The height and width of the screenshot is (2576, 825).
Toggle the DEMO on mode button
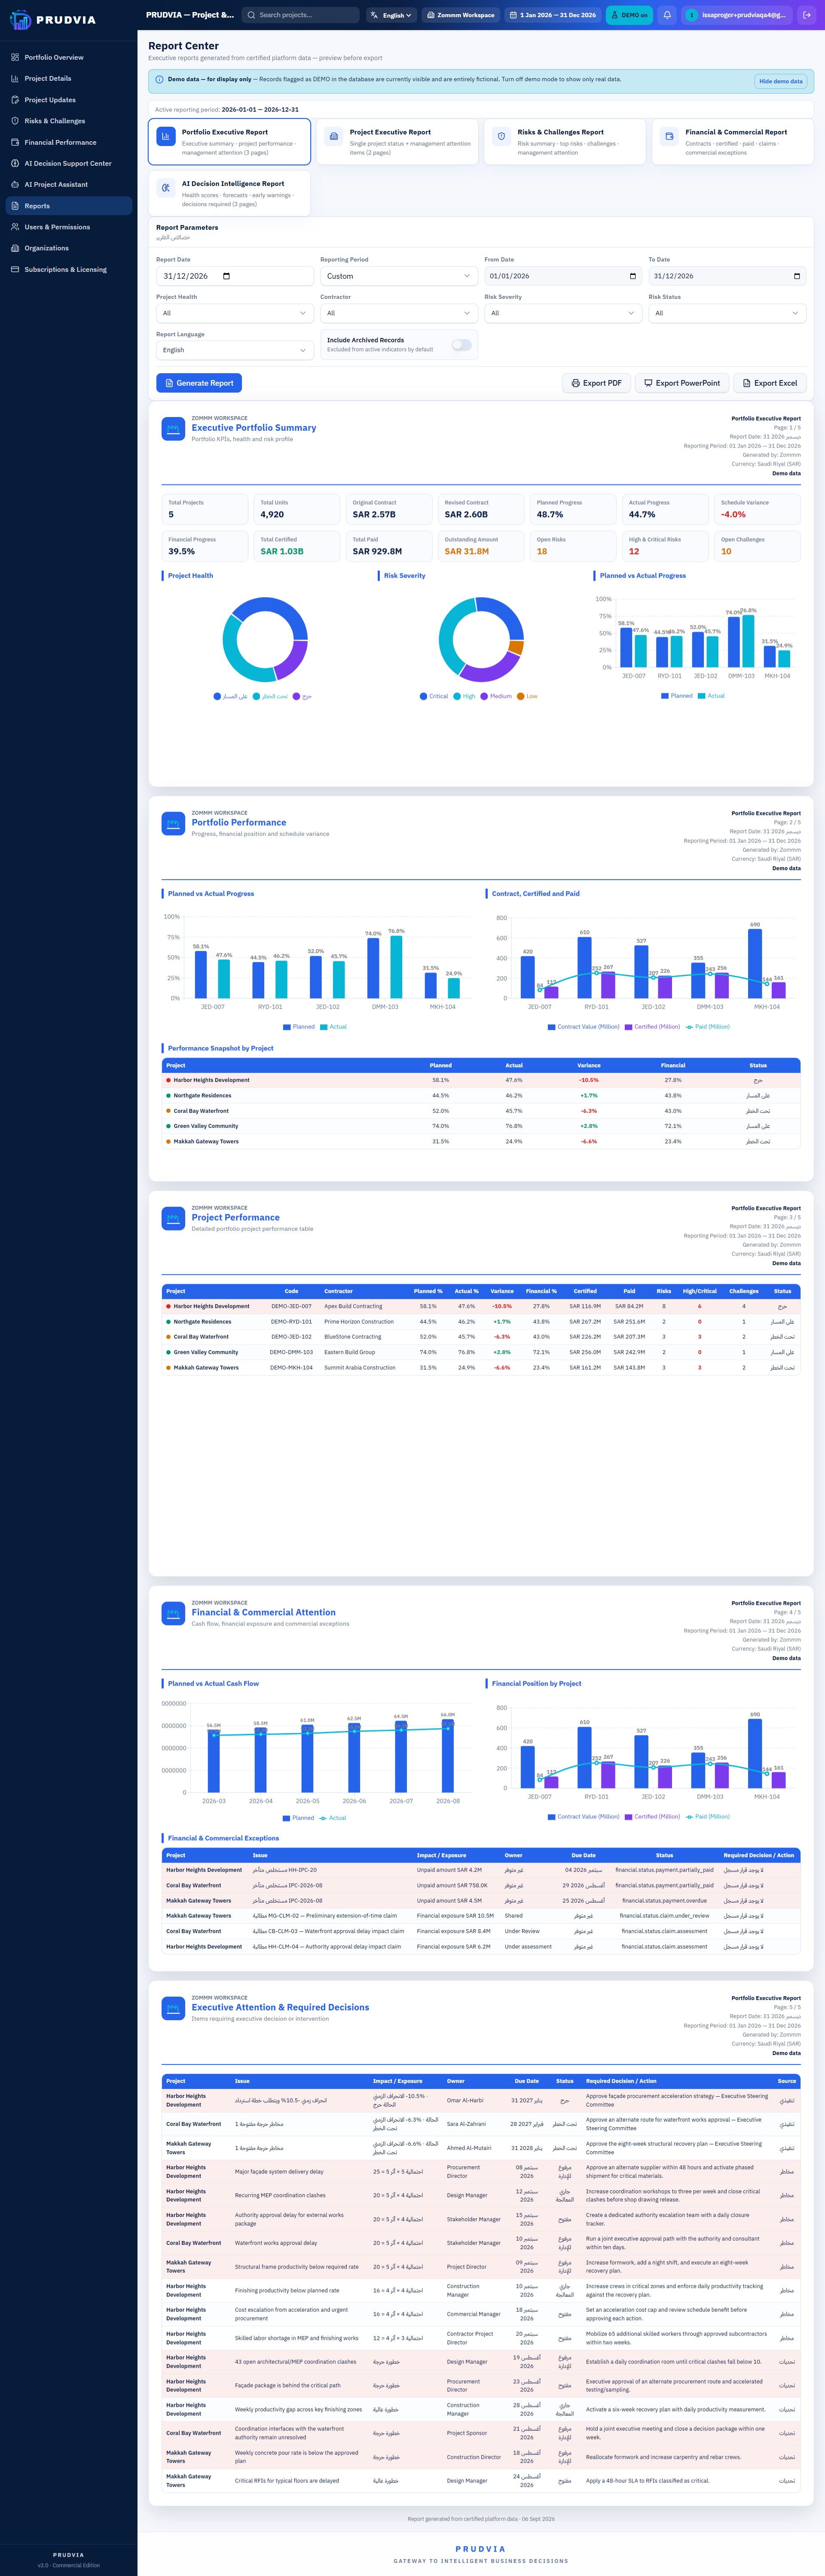pyautogui.click(x=630, y=15)
